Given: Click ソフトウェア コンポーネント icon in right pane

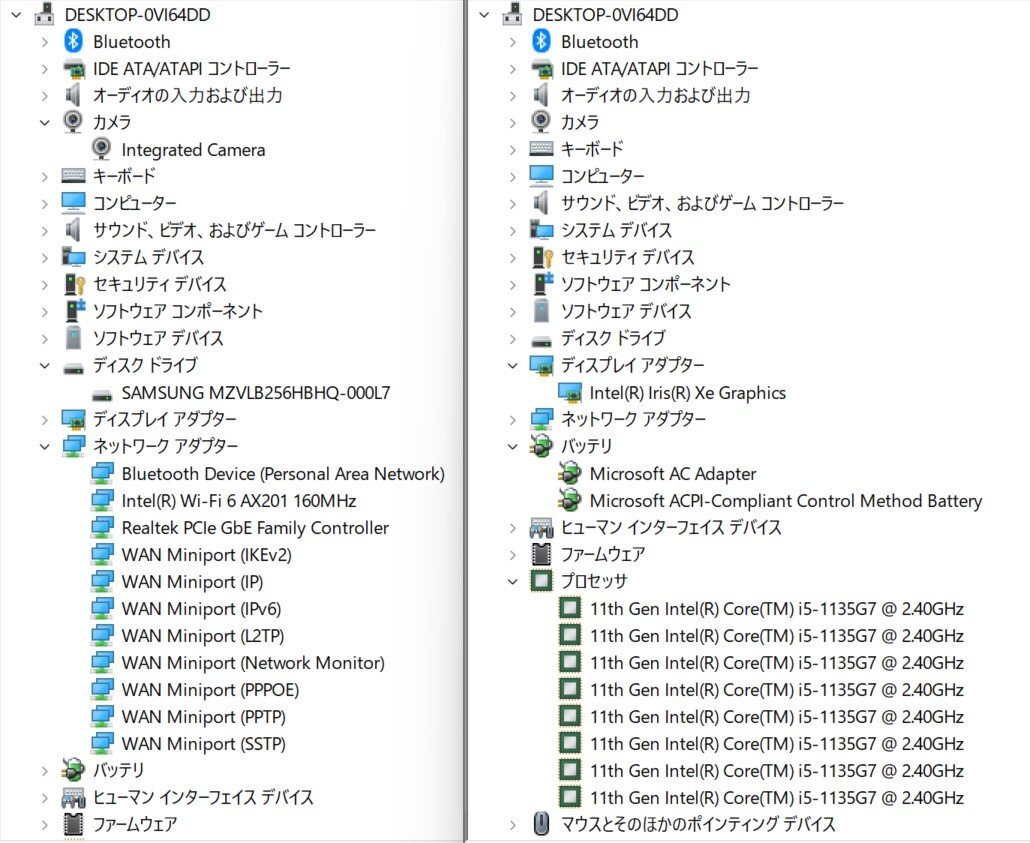Looking at the screenshot, I should [x=543, y=284].
